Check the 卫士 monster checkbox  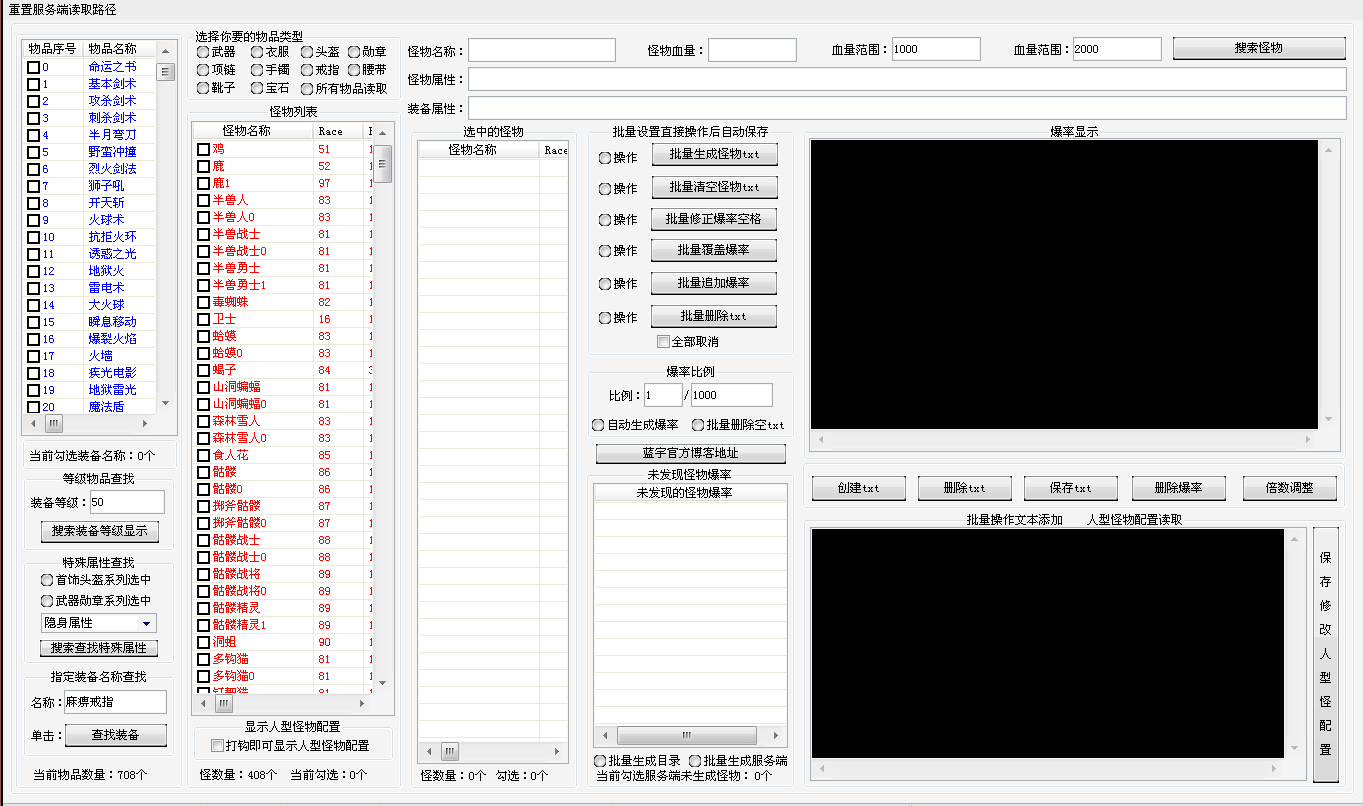[203, 319]
